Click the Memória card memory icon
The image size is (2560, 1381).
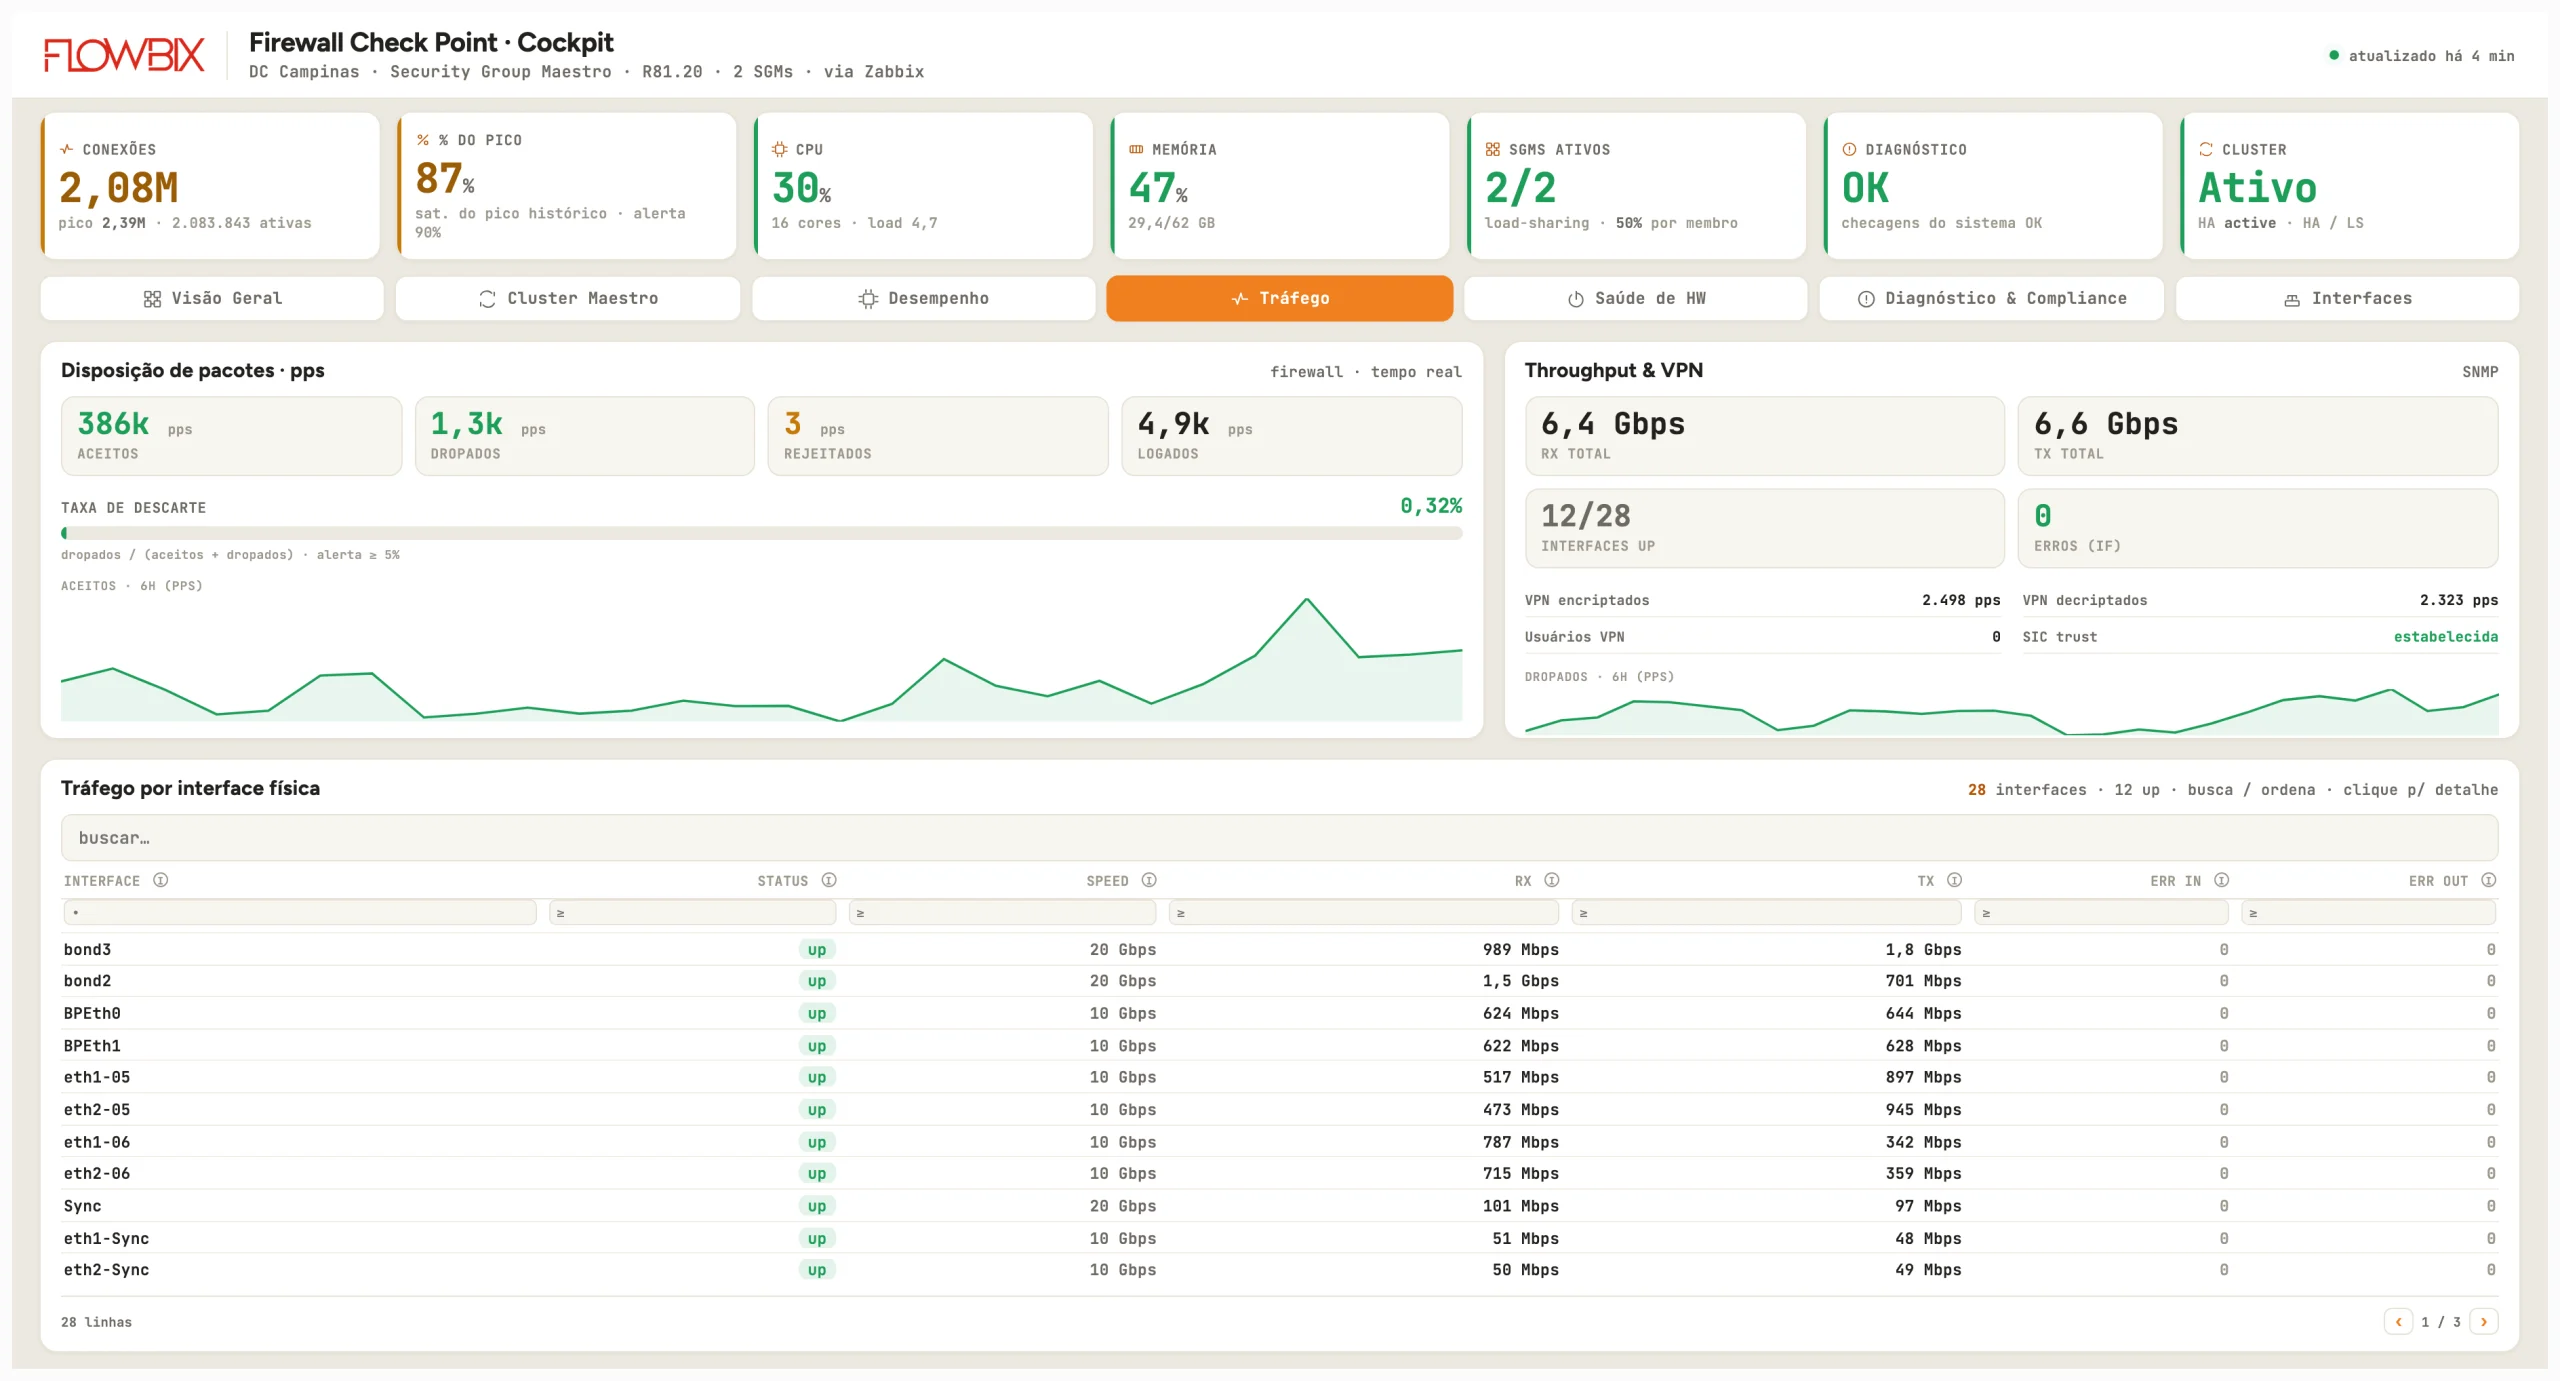tap(1136, 149)
